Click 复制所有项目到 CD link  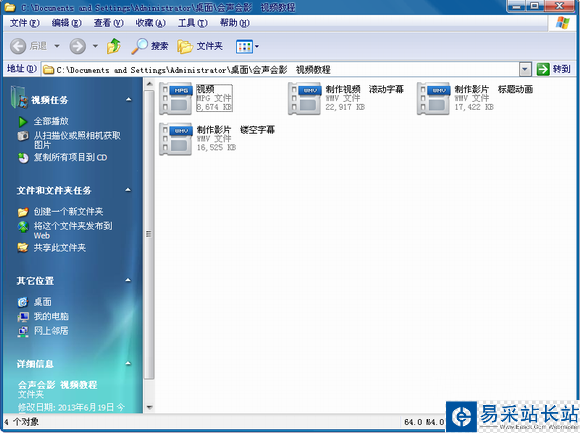pyautogui.click(x=70, y=158)
